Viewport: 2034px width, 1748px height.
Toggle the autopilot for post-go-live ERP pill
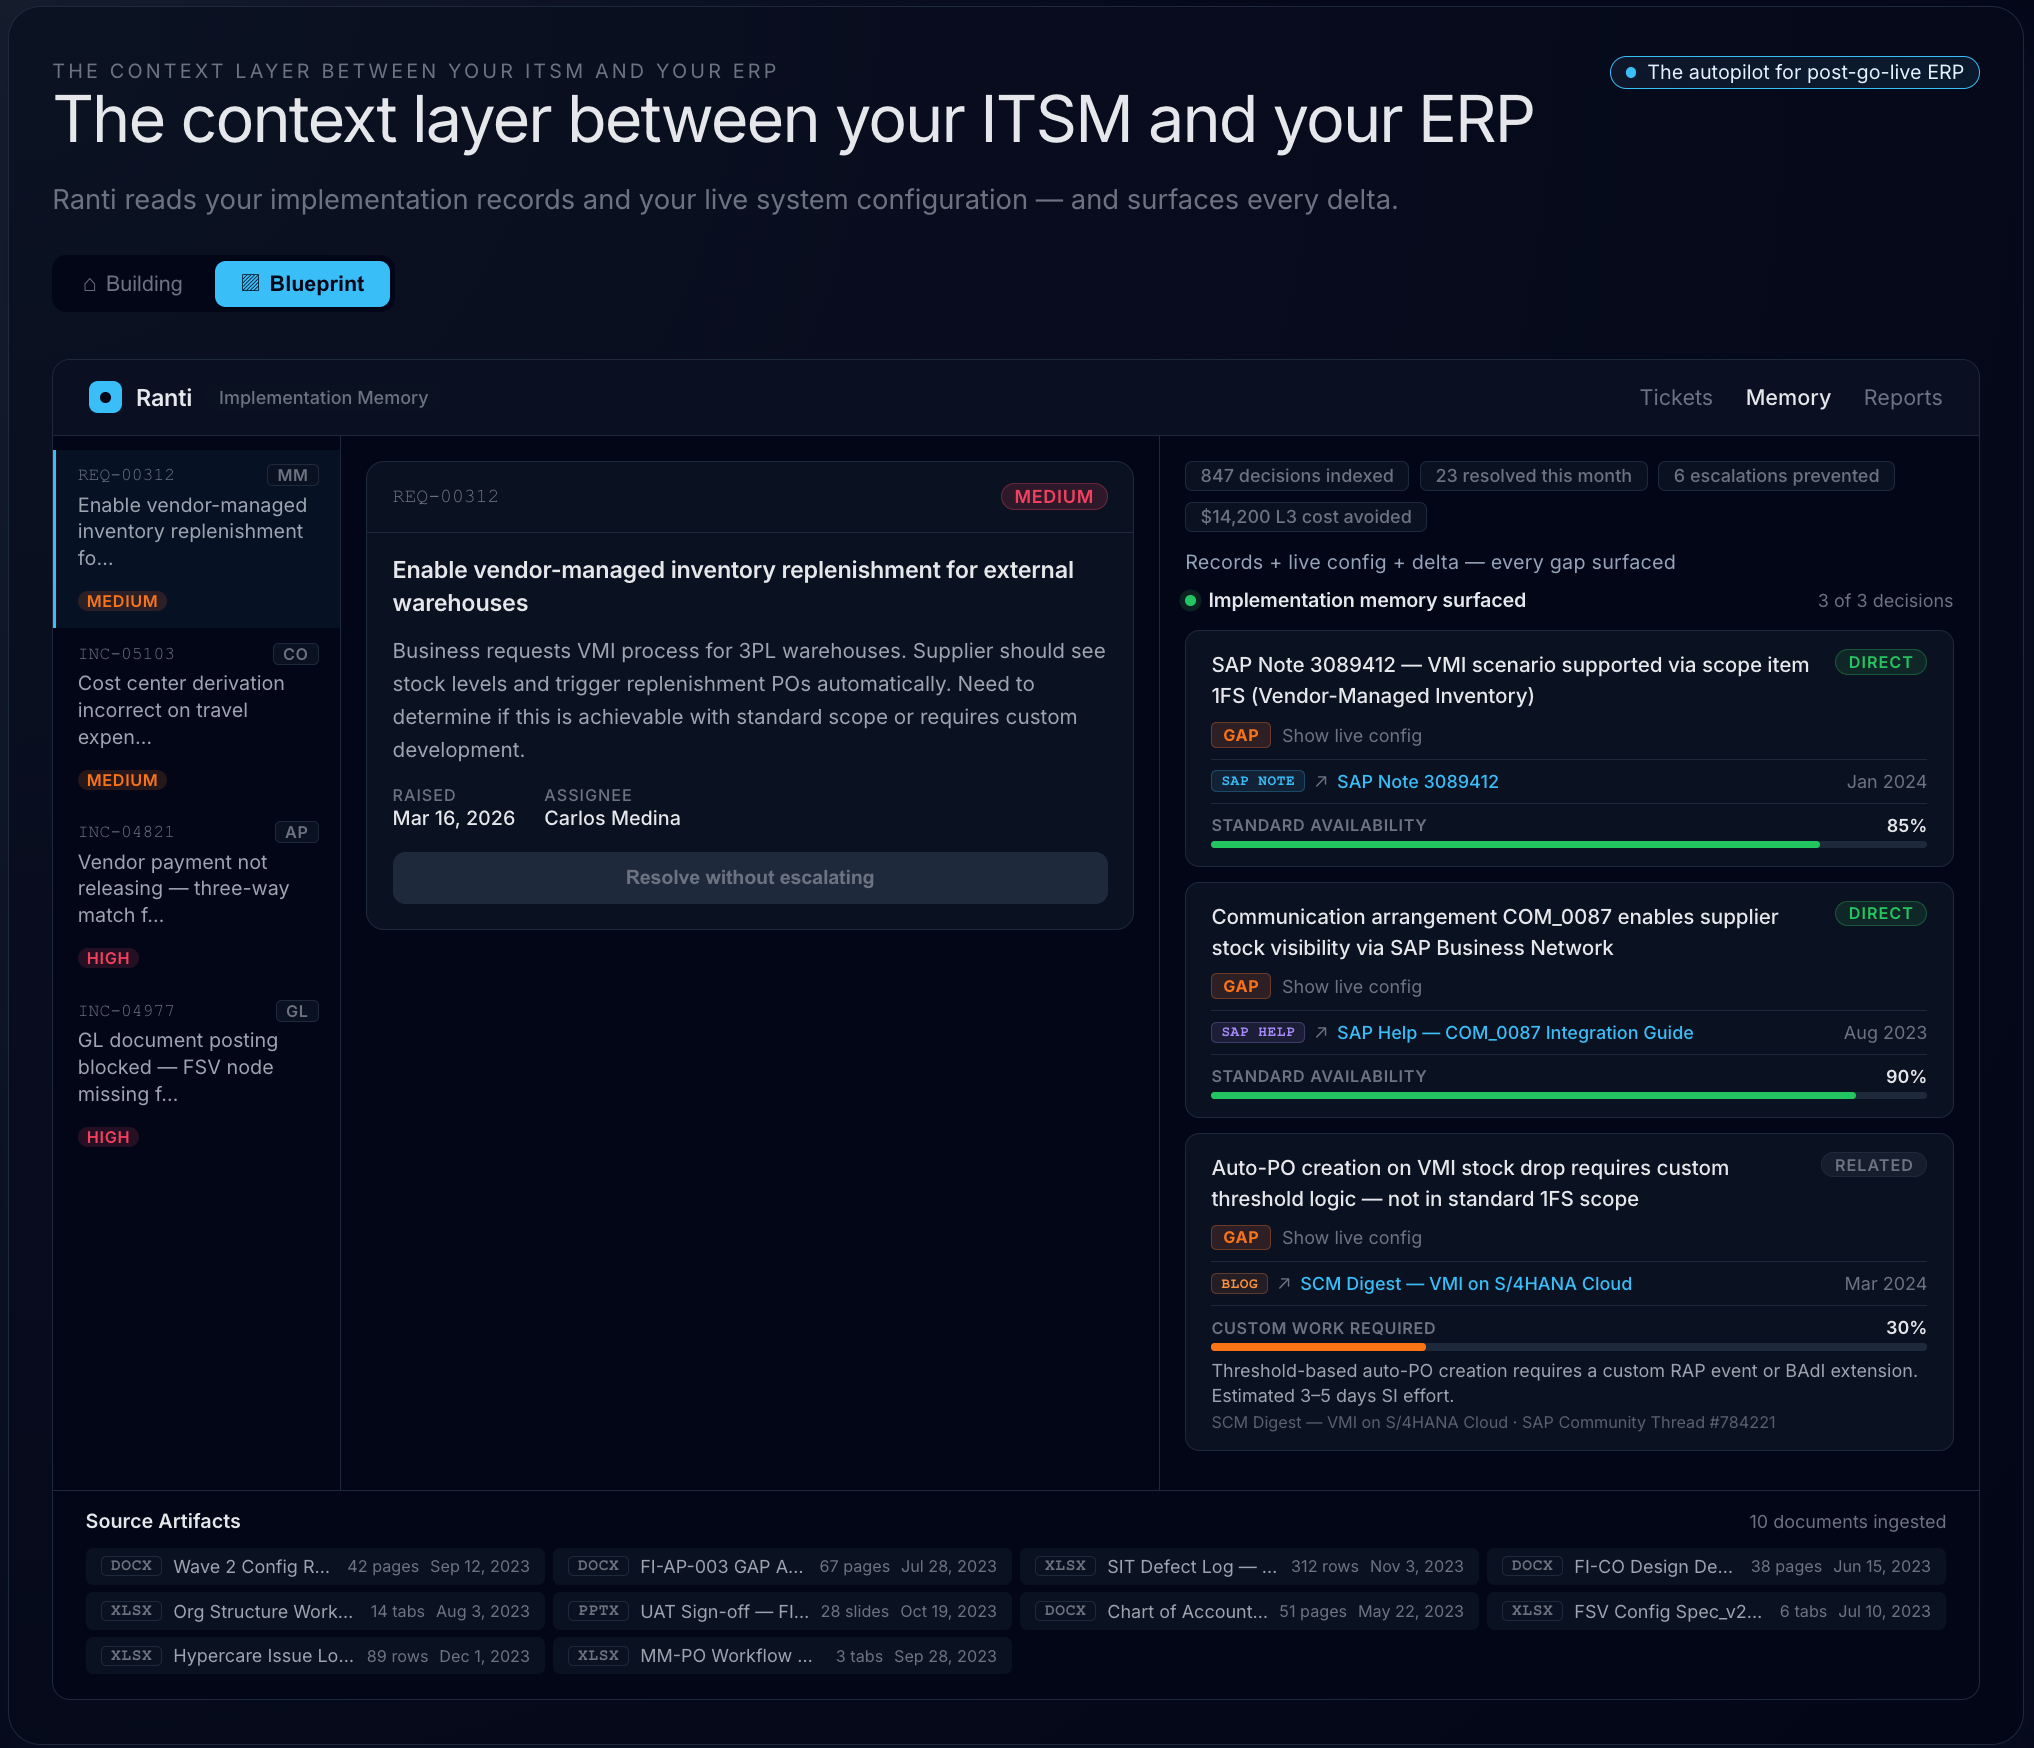pos(1794,72)
